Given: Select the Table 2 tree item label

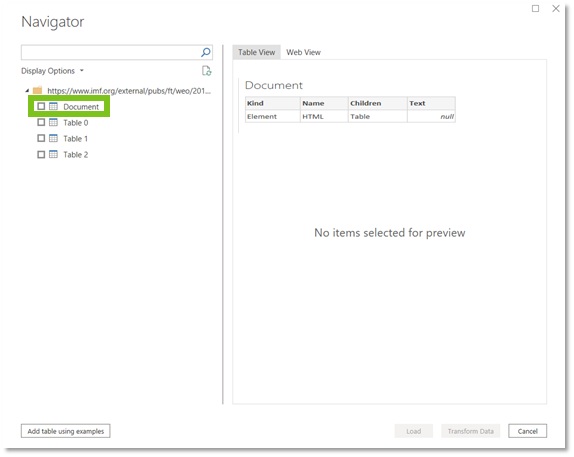Looking at the screenshot, I should click(x=75, y=155).
